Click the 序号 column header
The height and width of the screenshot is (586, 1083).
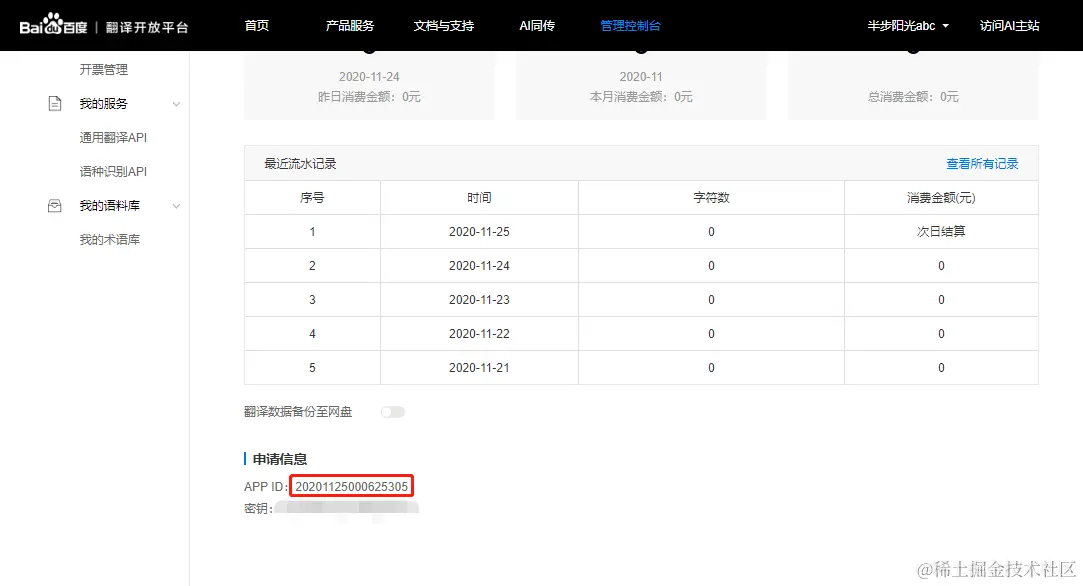coord(312,198)
